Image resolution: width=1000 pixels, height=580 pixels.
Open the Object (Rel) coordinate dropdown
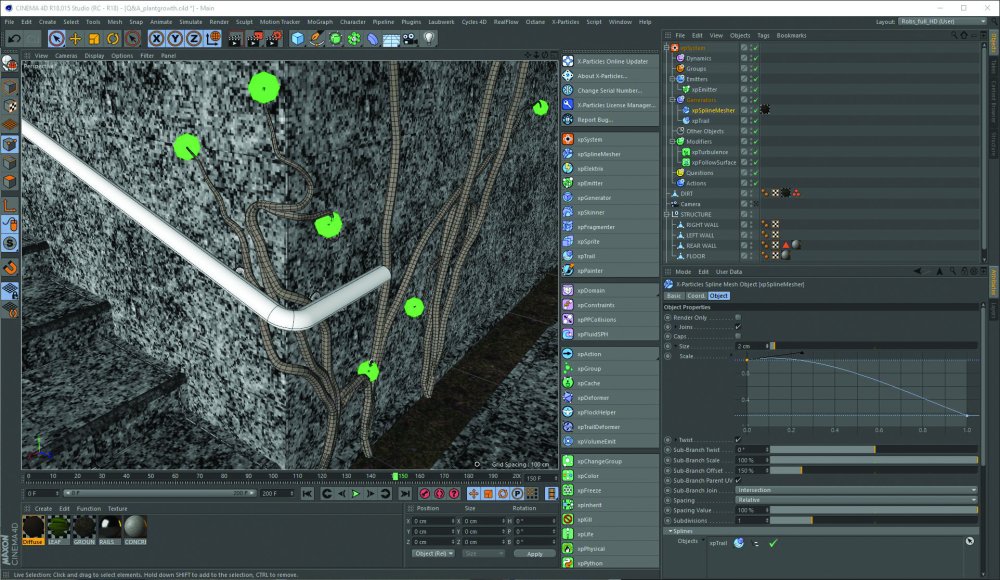(433, 553)
